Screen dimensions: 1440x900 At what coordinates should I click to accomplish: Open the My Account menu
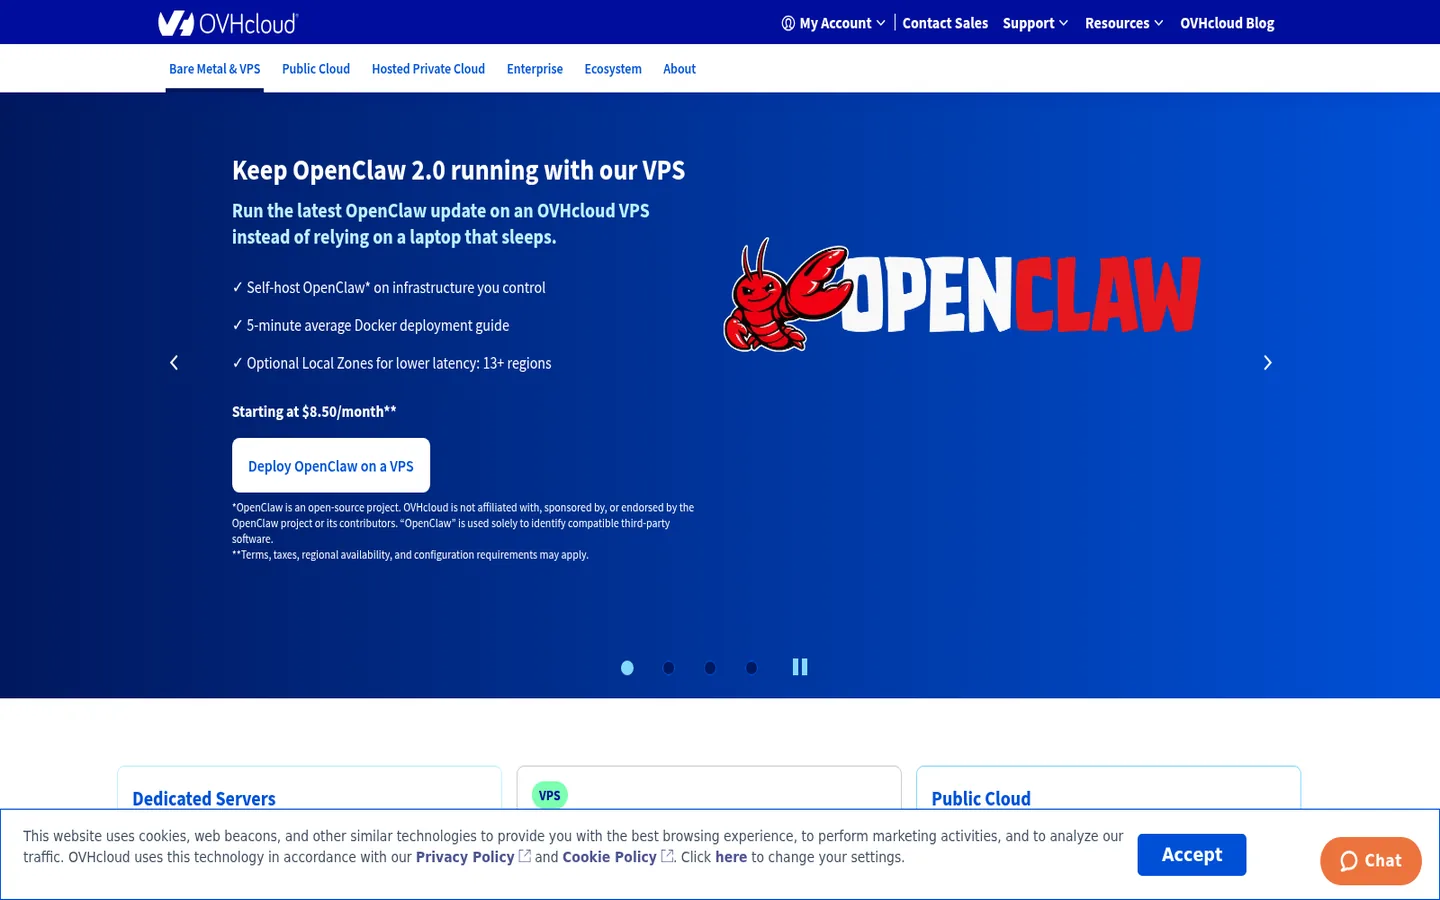[833, 23]
